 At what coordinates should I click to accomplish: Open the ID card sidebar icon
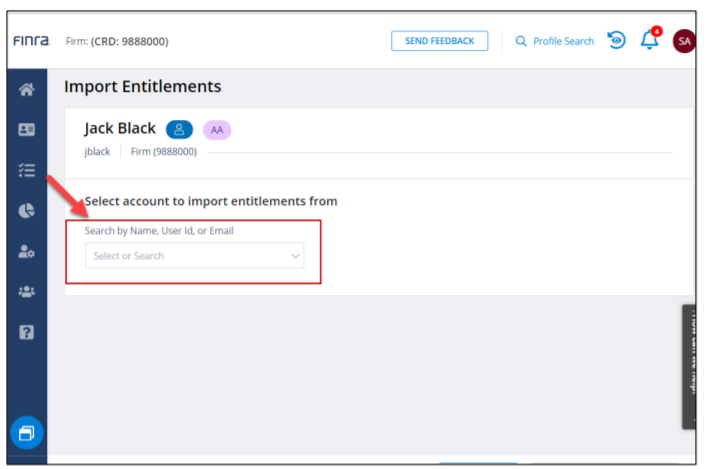(26, 130)
